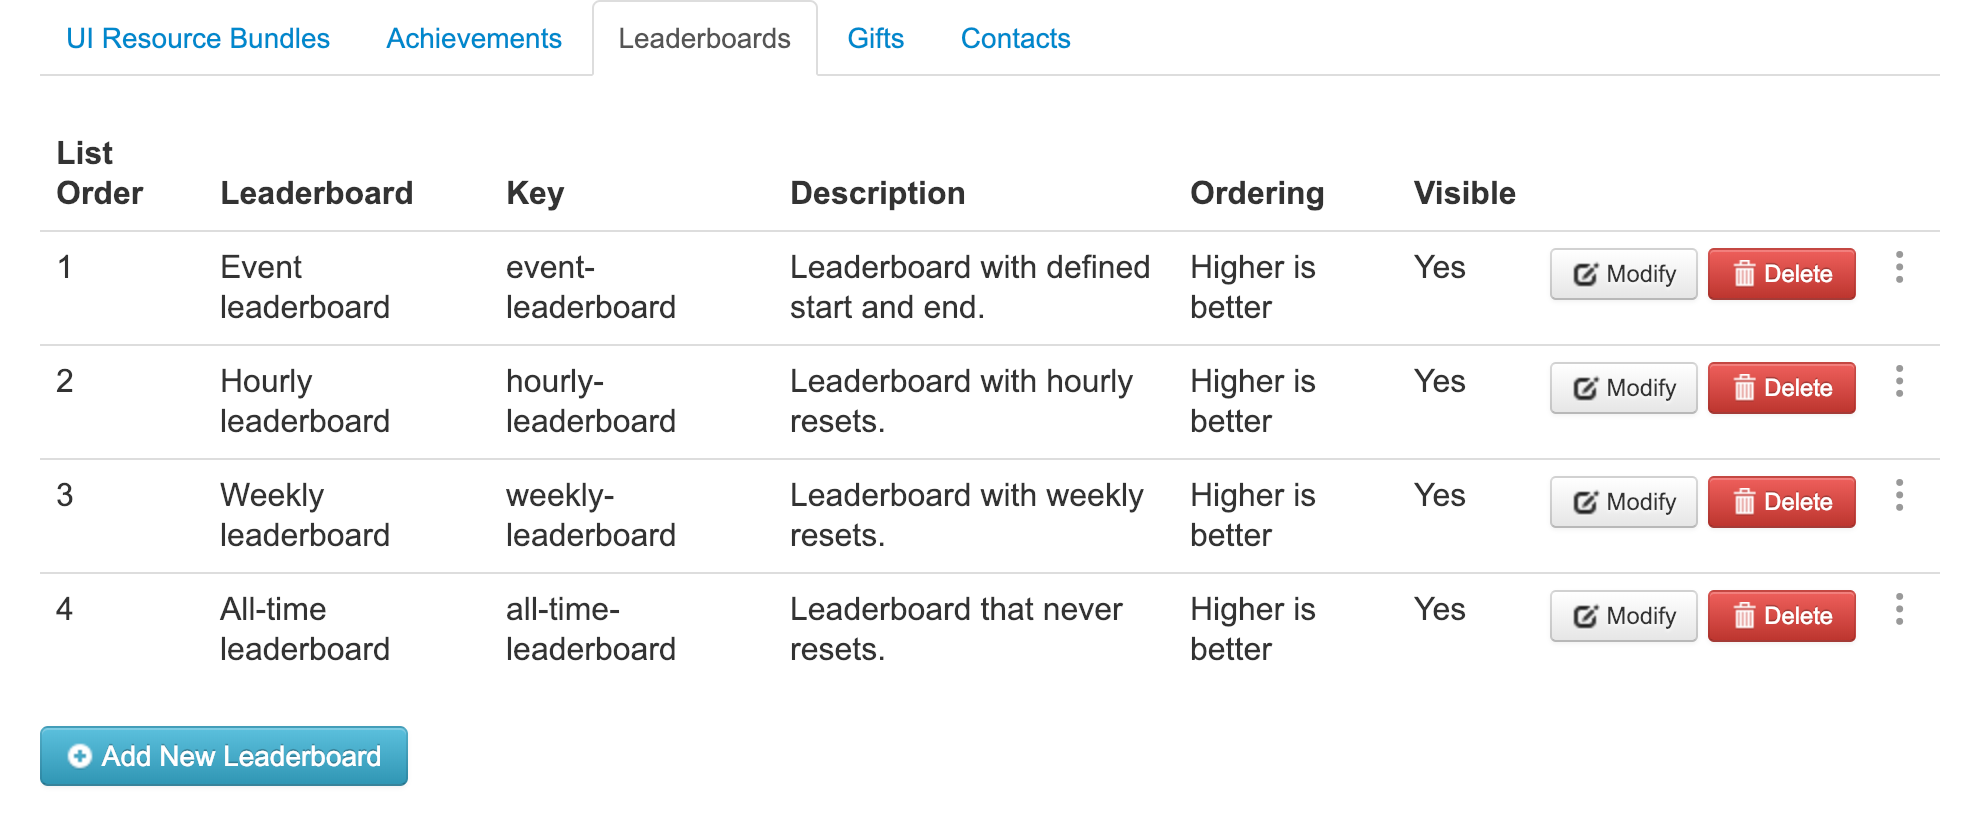Click the Ordering column header
The width and height of the screenshot is (1982, 830).
click(x=1257, y=193)
